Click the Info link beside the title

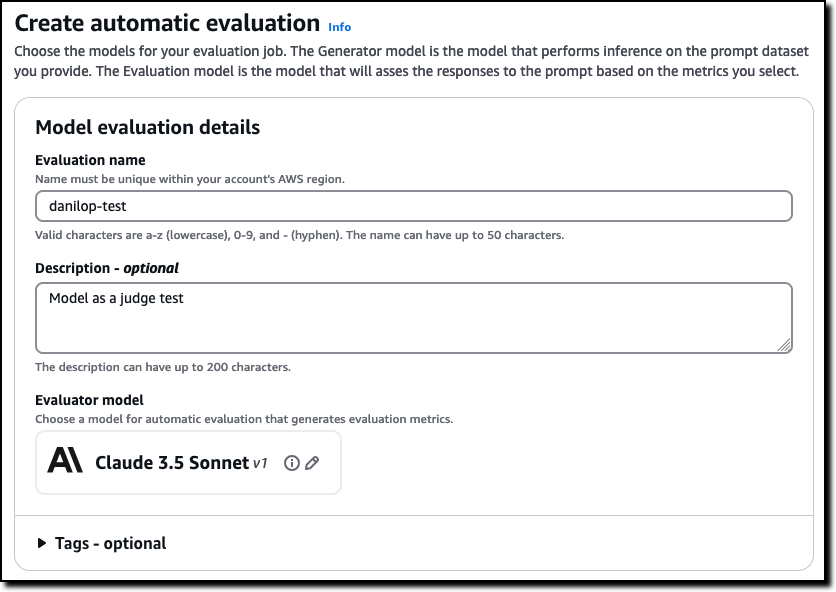pyautogui.click(x=339, y=27)
